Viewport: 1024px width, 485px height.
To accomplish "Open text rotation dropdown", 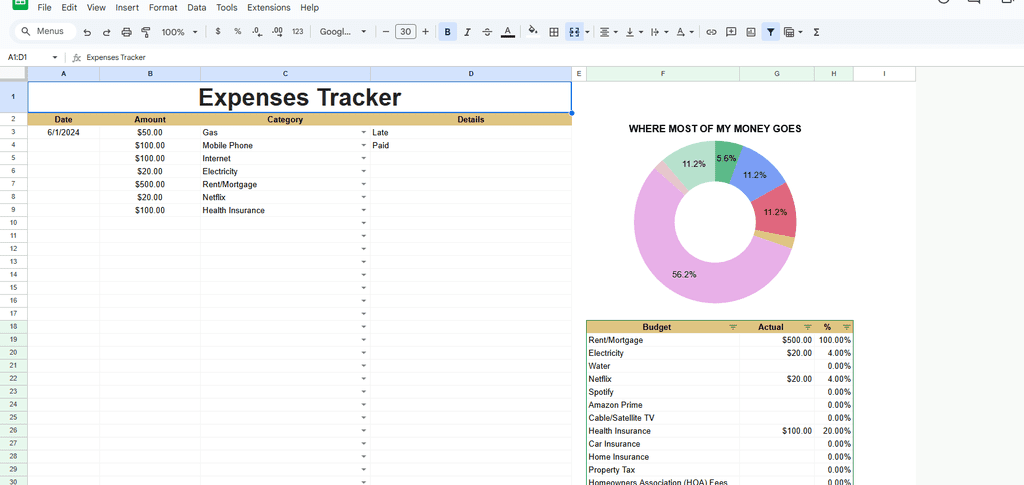I will tap(685, 31).
